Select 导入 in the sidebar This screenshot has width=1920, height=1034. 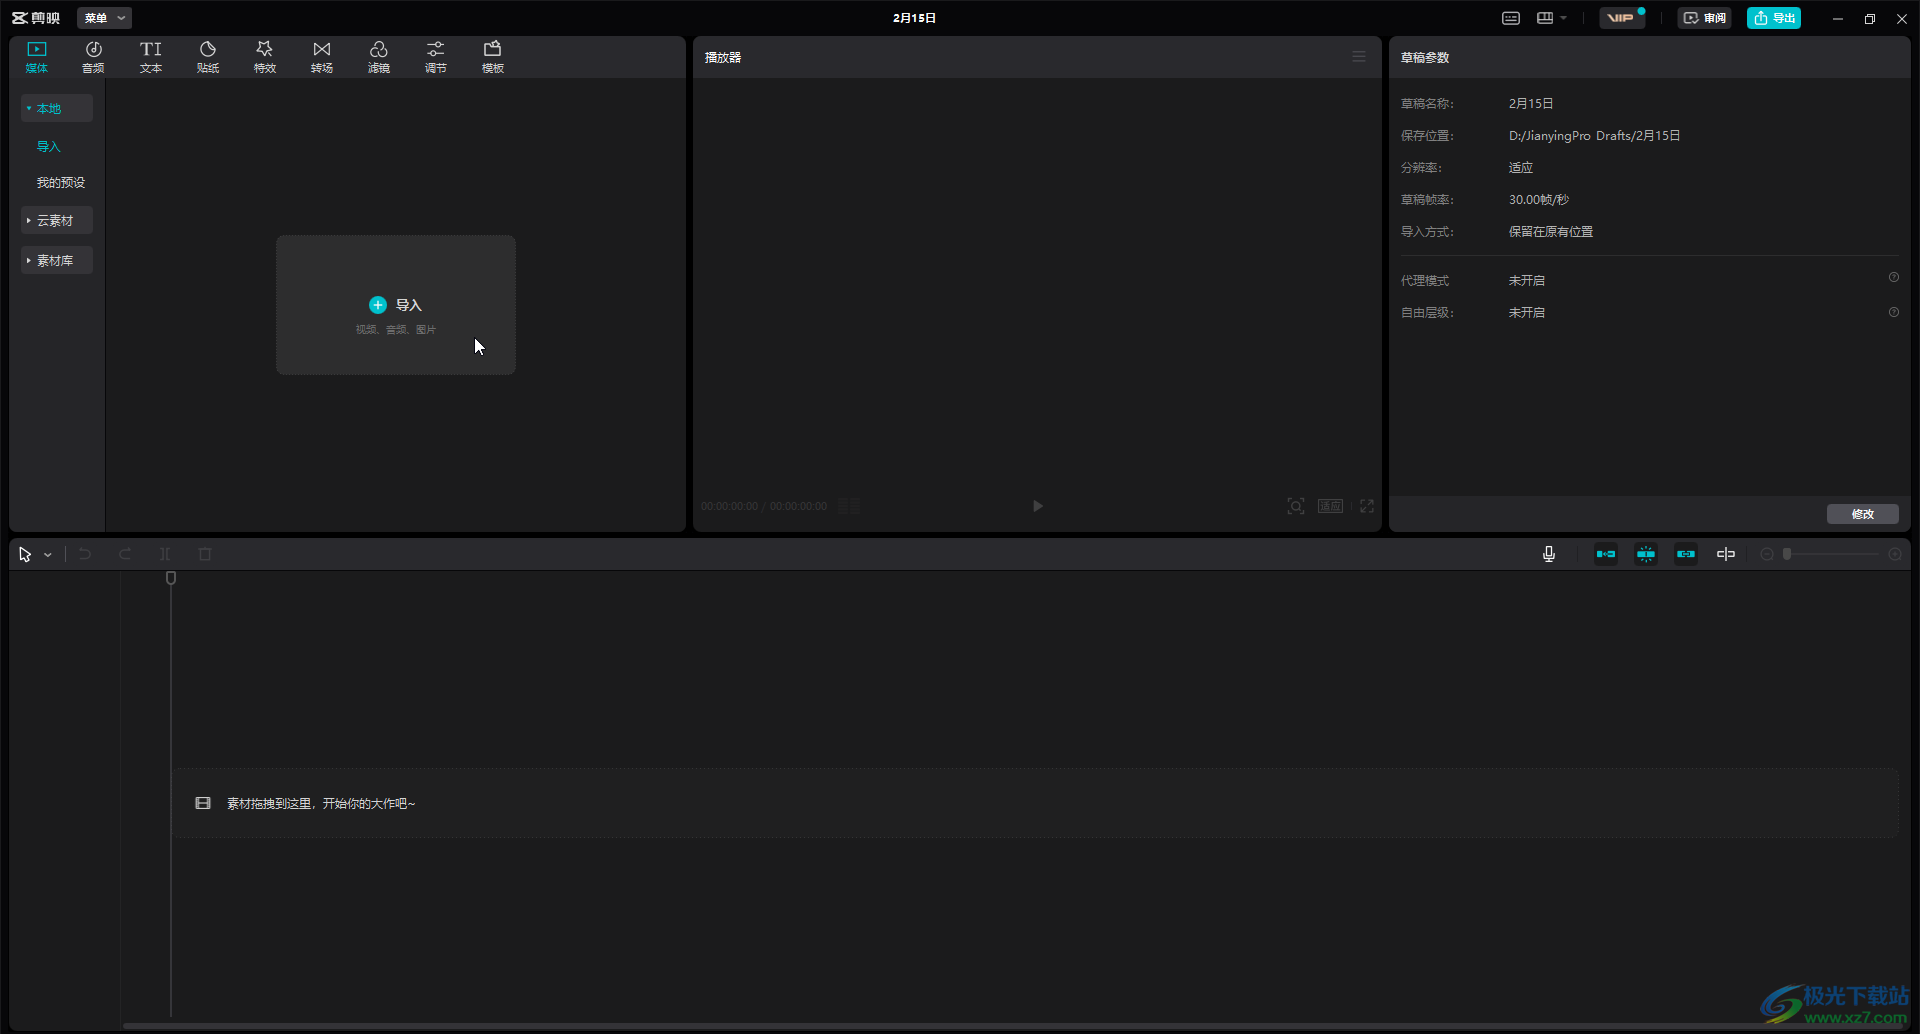[x=49, y=146]
